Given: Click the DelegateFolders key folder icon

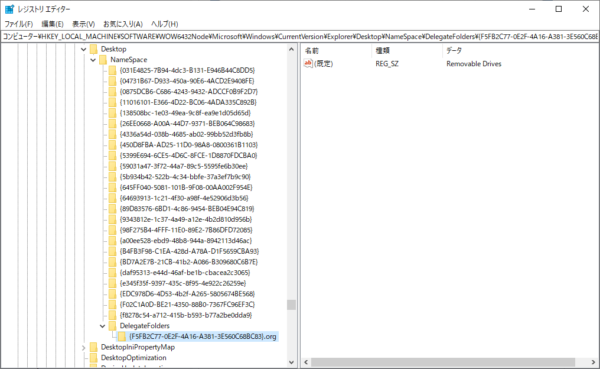Looking at the screenshot, I should pos(112,326).
